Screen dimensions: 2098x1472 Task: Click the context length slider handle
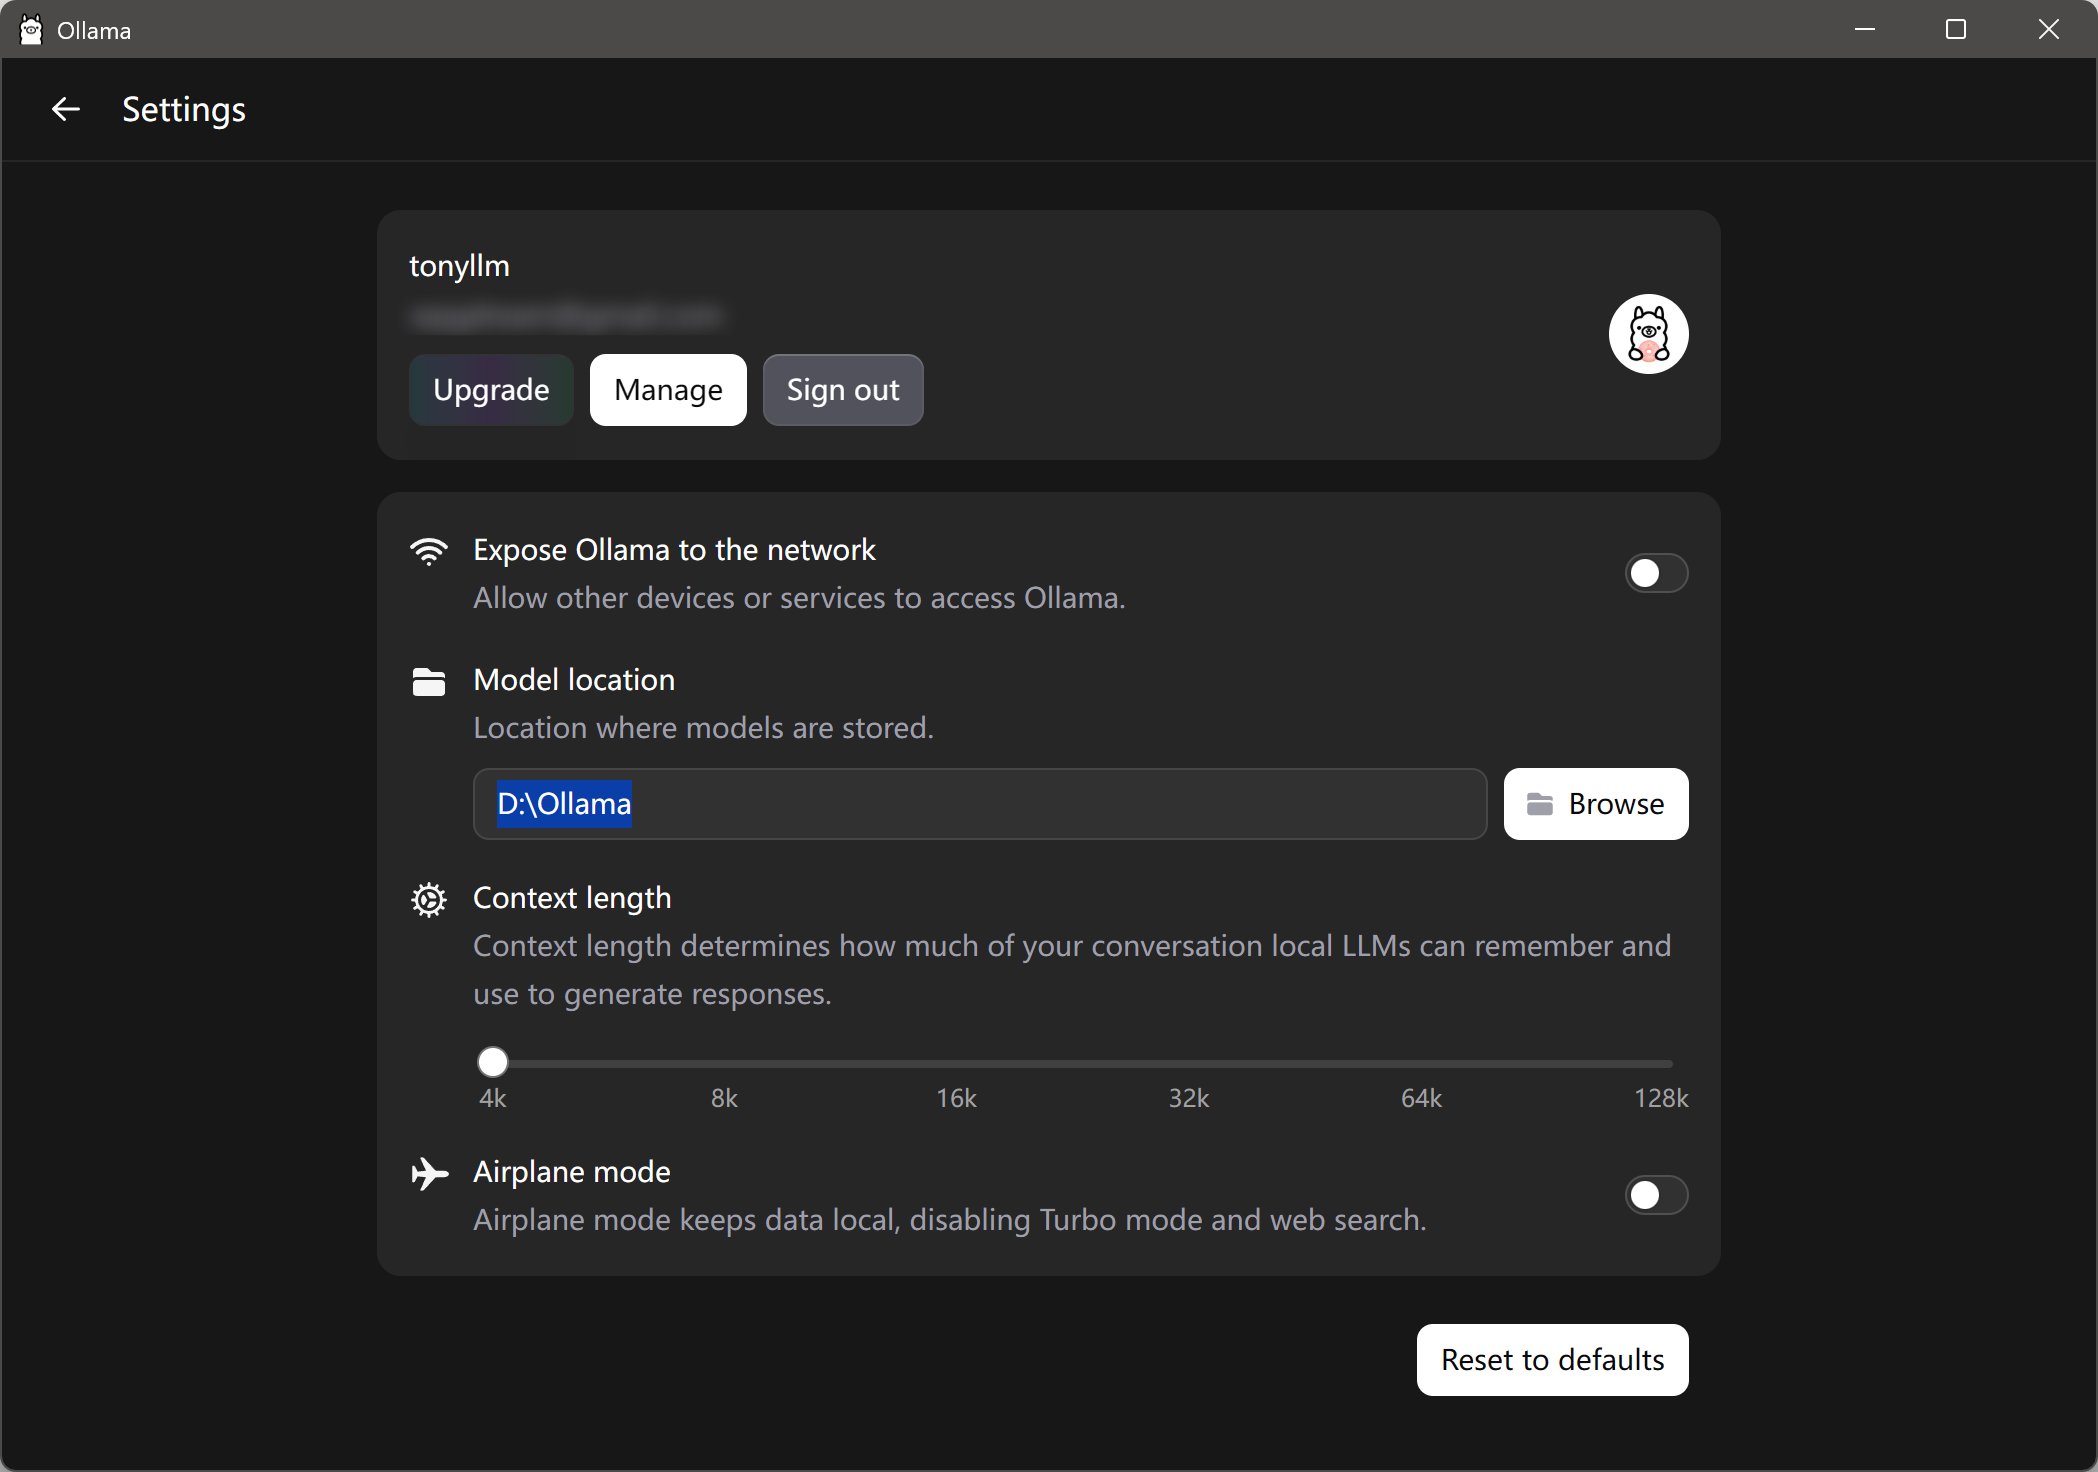click(492, 1062)
